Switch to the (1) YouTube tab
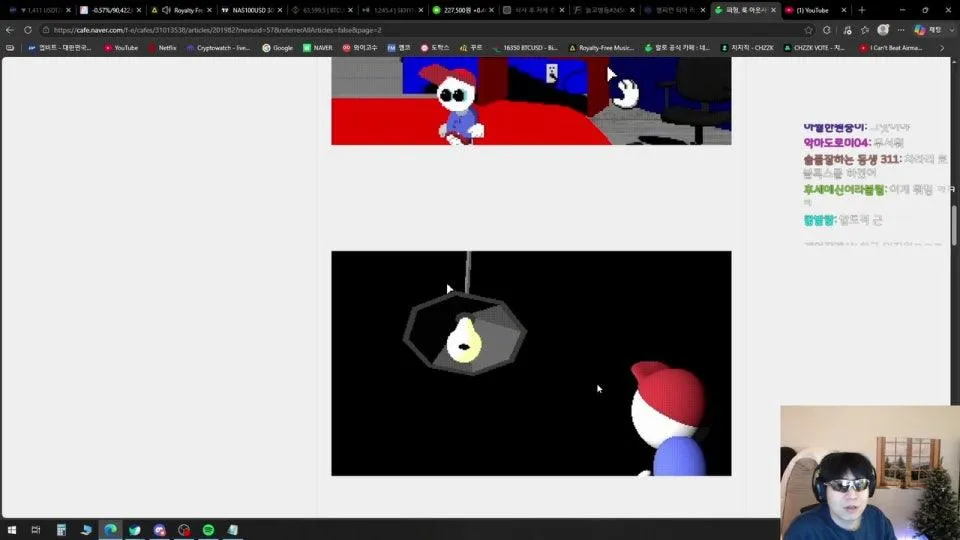The height and width of the screenshot is (540, 960). pos(813,10)
